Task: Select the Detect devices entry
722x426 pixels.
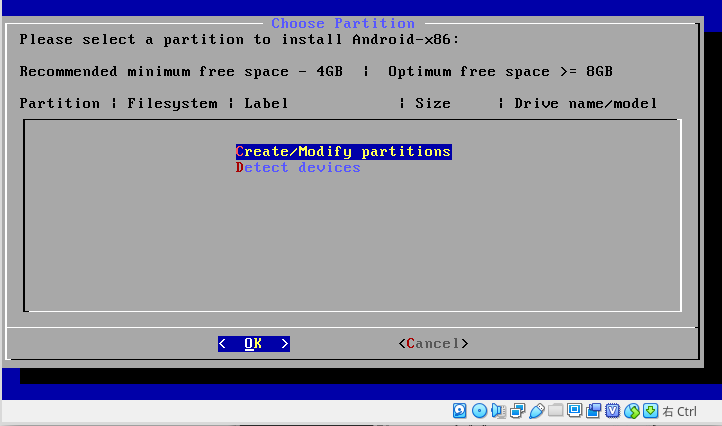Action: coord(298,168)
